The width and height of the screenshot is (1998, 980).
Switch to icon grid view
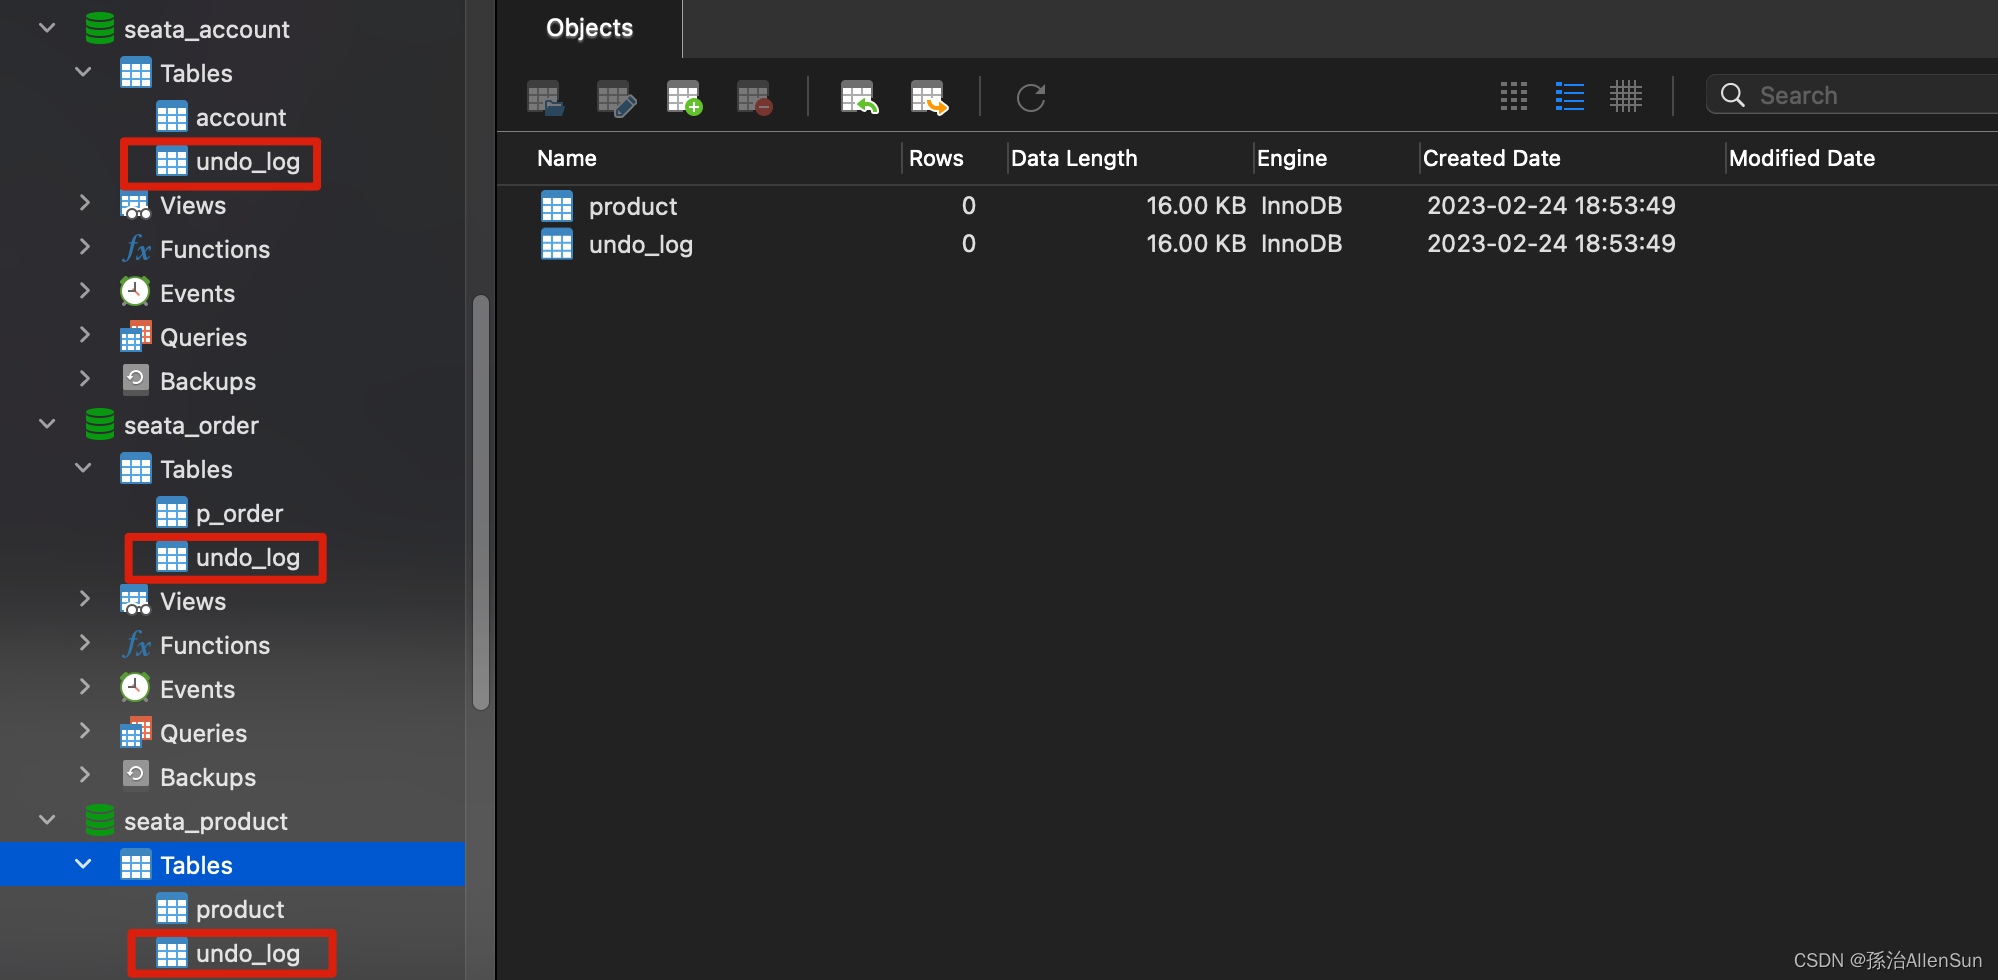point(1514,96)
